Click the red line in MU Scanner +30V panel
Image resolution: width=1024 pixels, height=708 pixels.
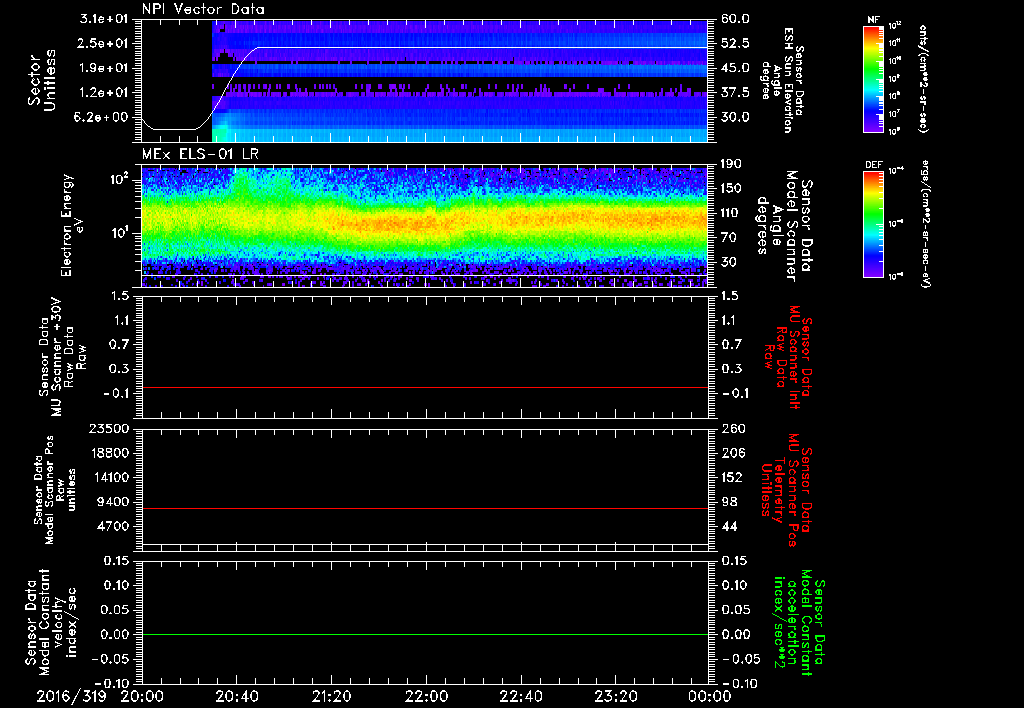click(425, 388)
